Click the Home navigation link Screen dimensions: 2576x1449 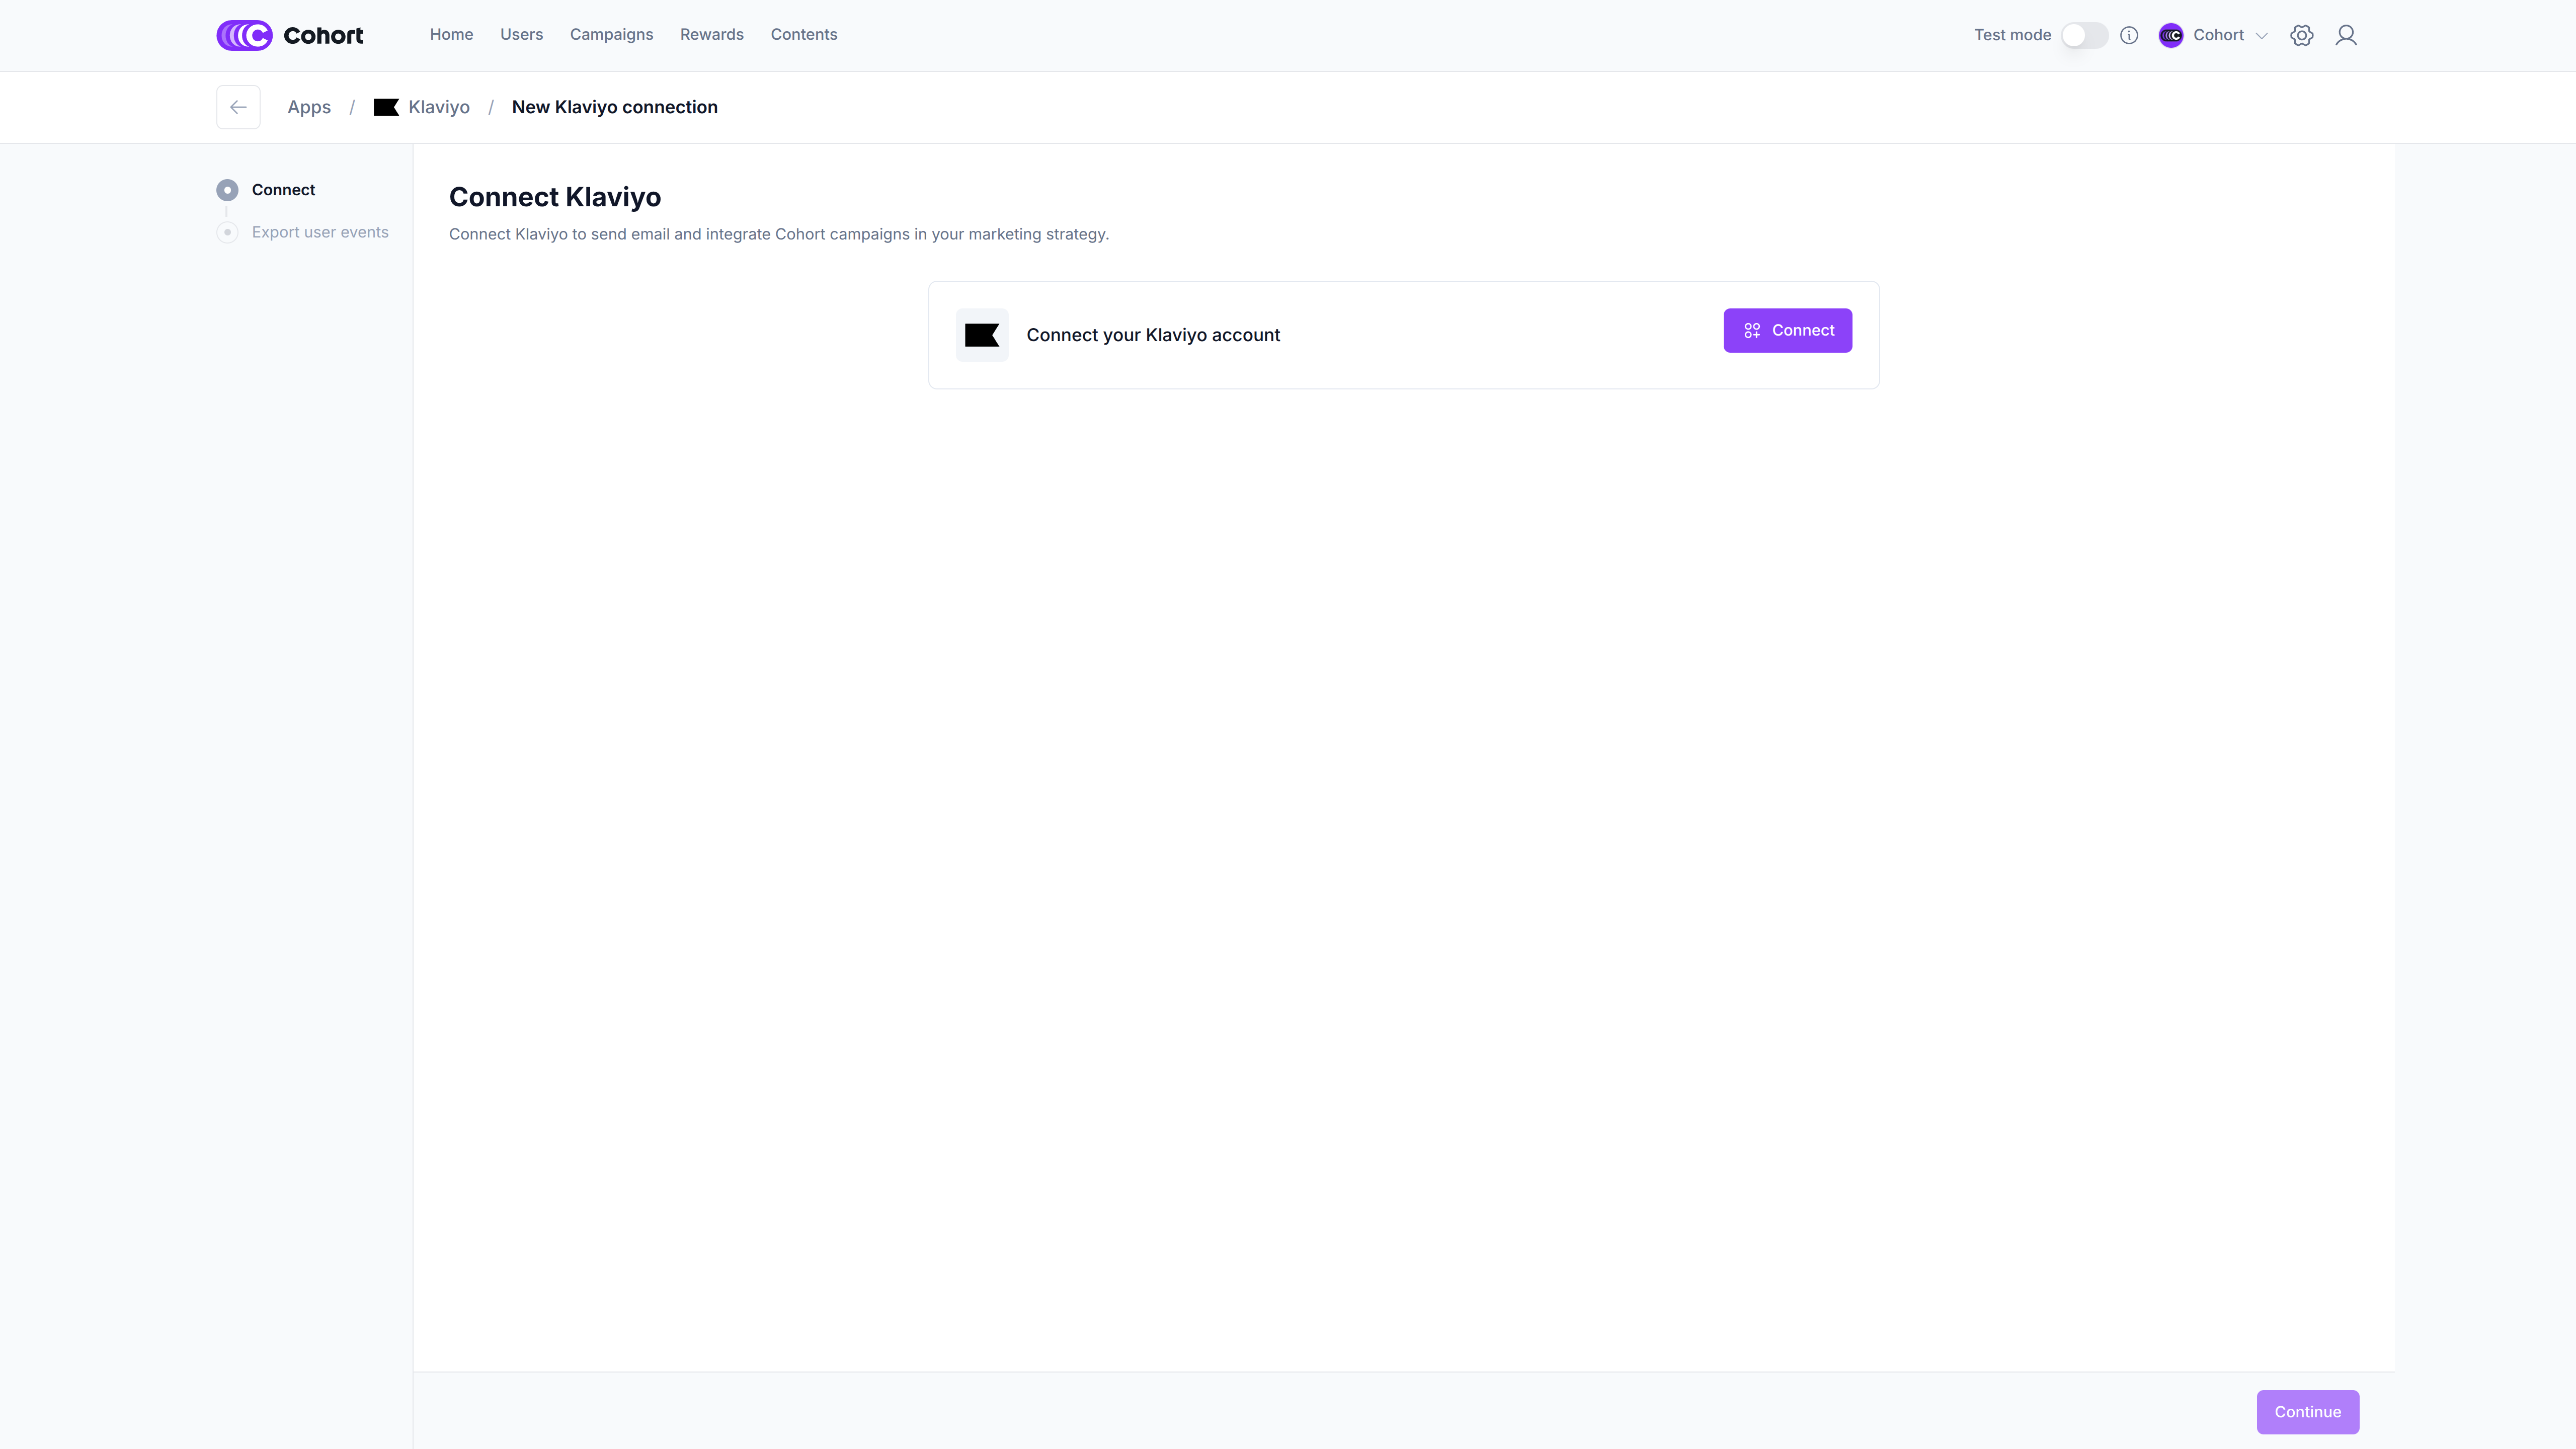tap(451, 34)
